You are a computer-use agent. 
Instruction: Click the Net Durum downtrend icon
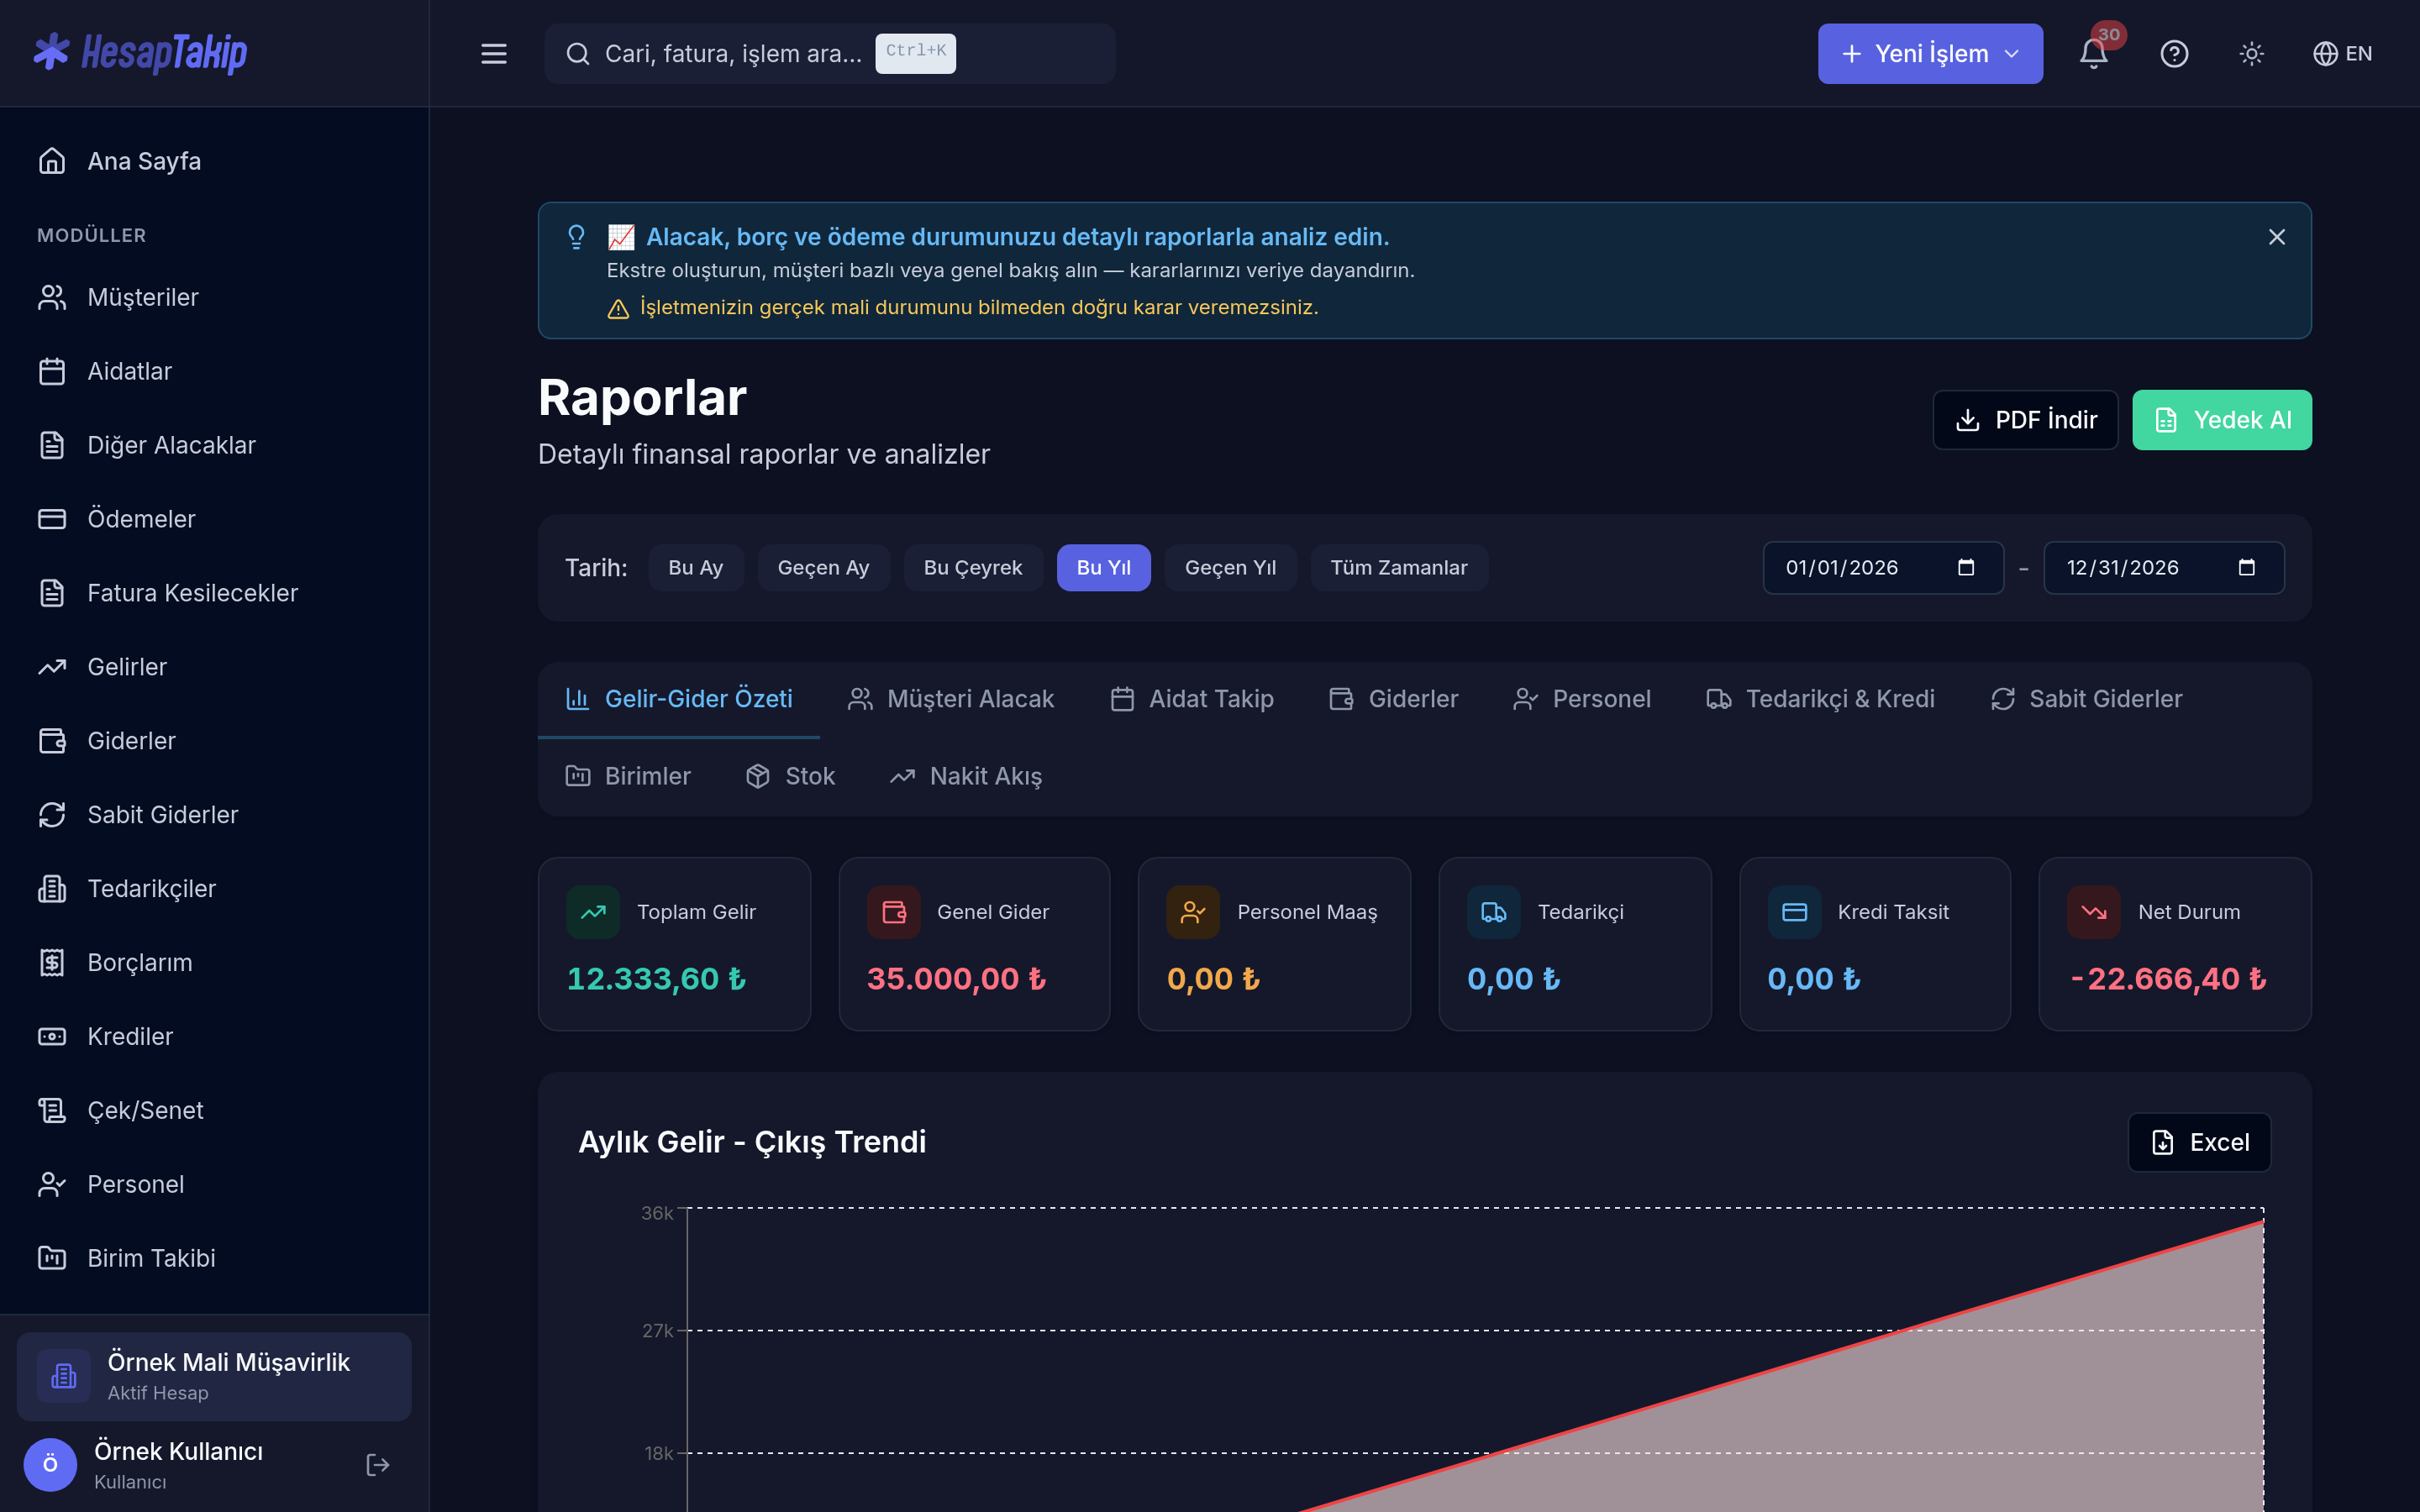[x=2094, y=912]
